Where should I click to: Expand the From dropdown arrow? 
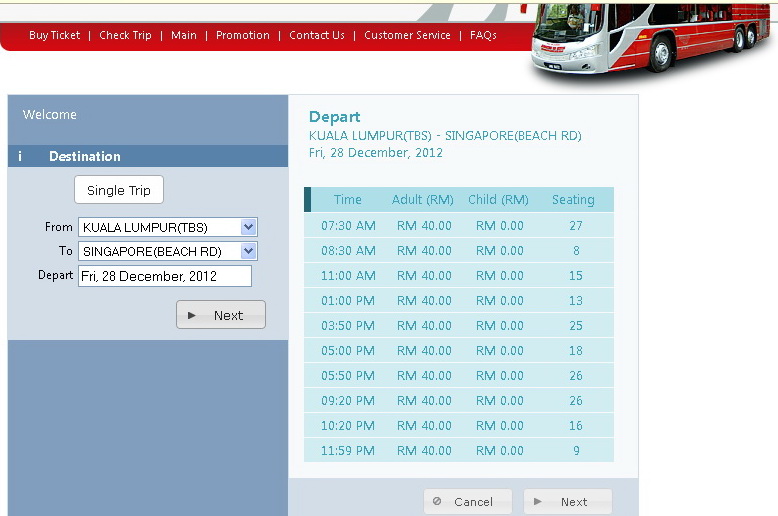point(249,227)
